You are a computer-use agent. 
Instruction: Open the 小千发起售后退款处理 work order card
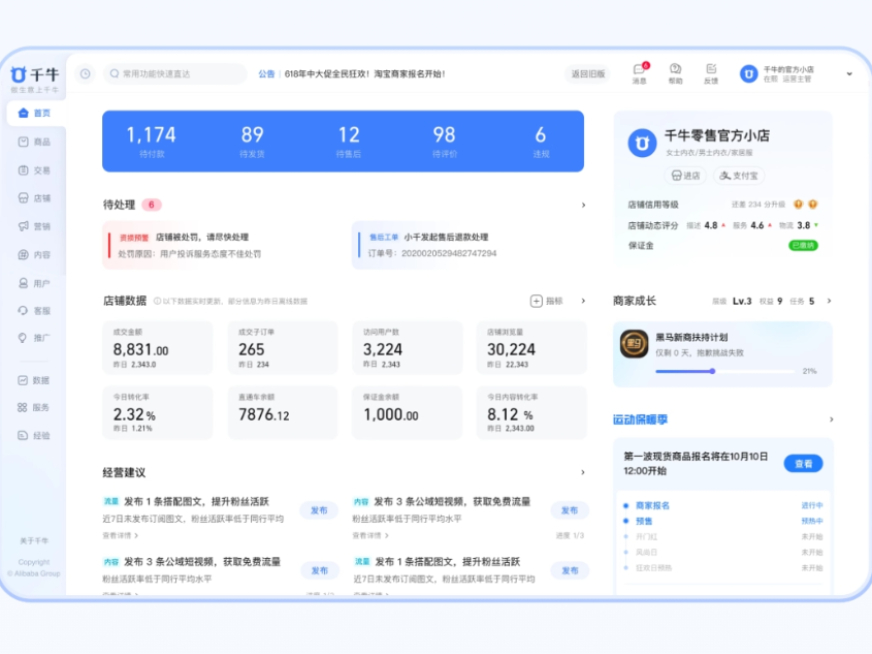pyautogui.click(x=468, y=245)
